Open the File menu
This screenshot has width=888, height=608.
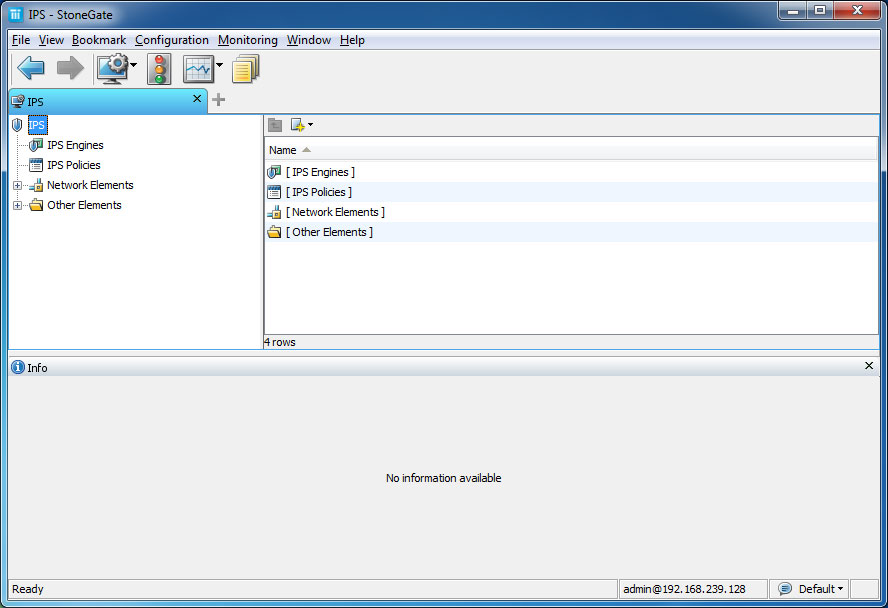click(21, 40)
